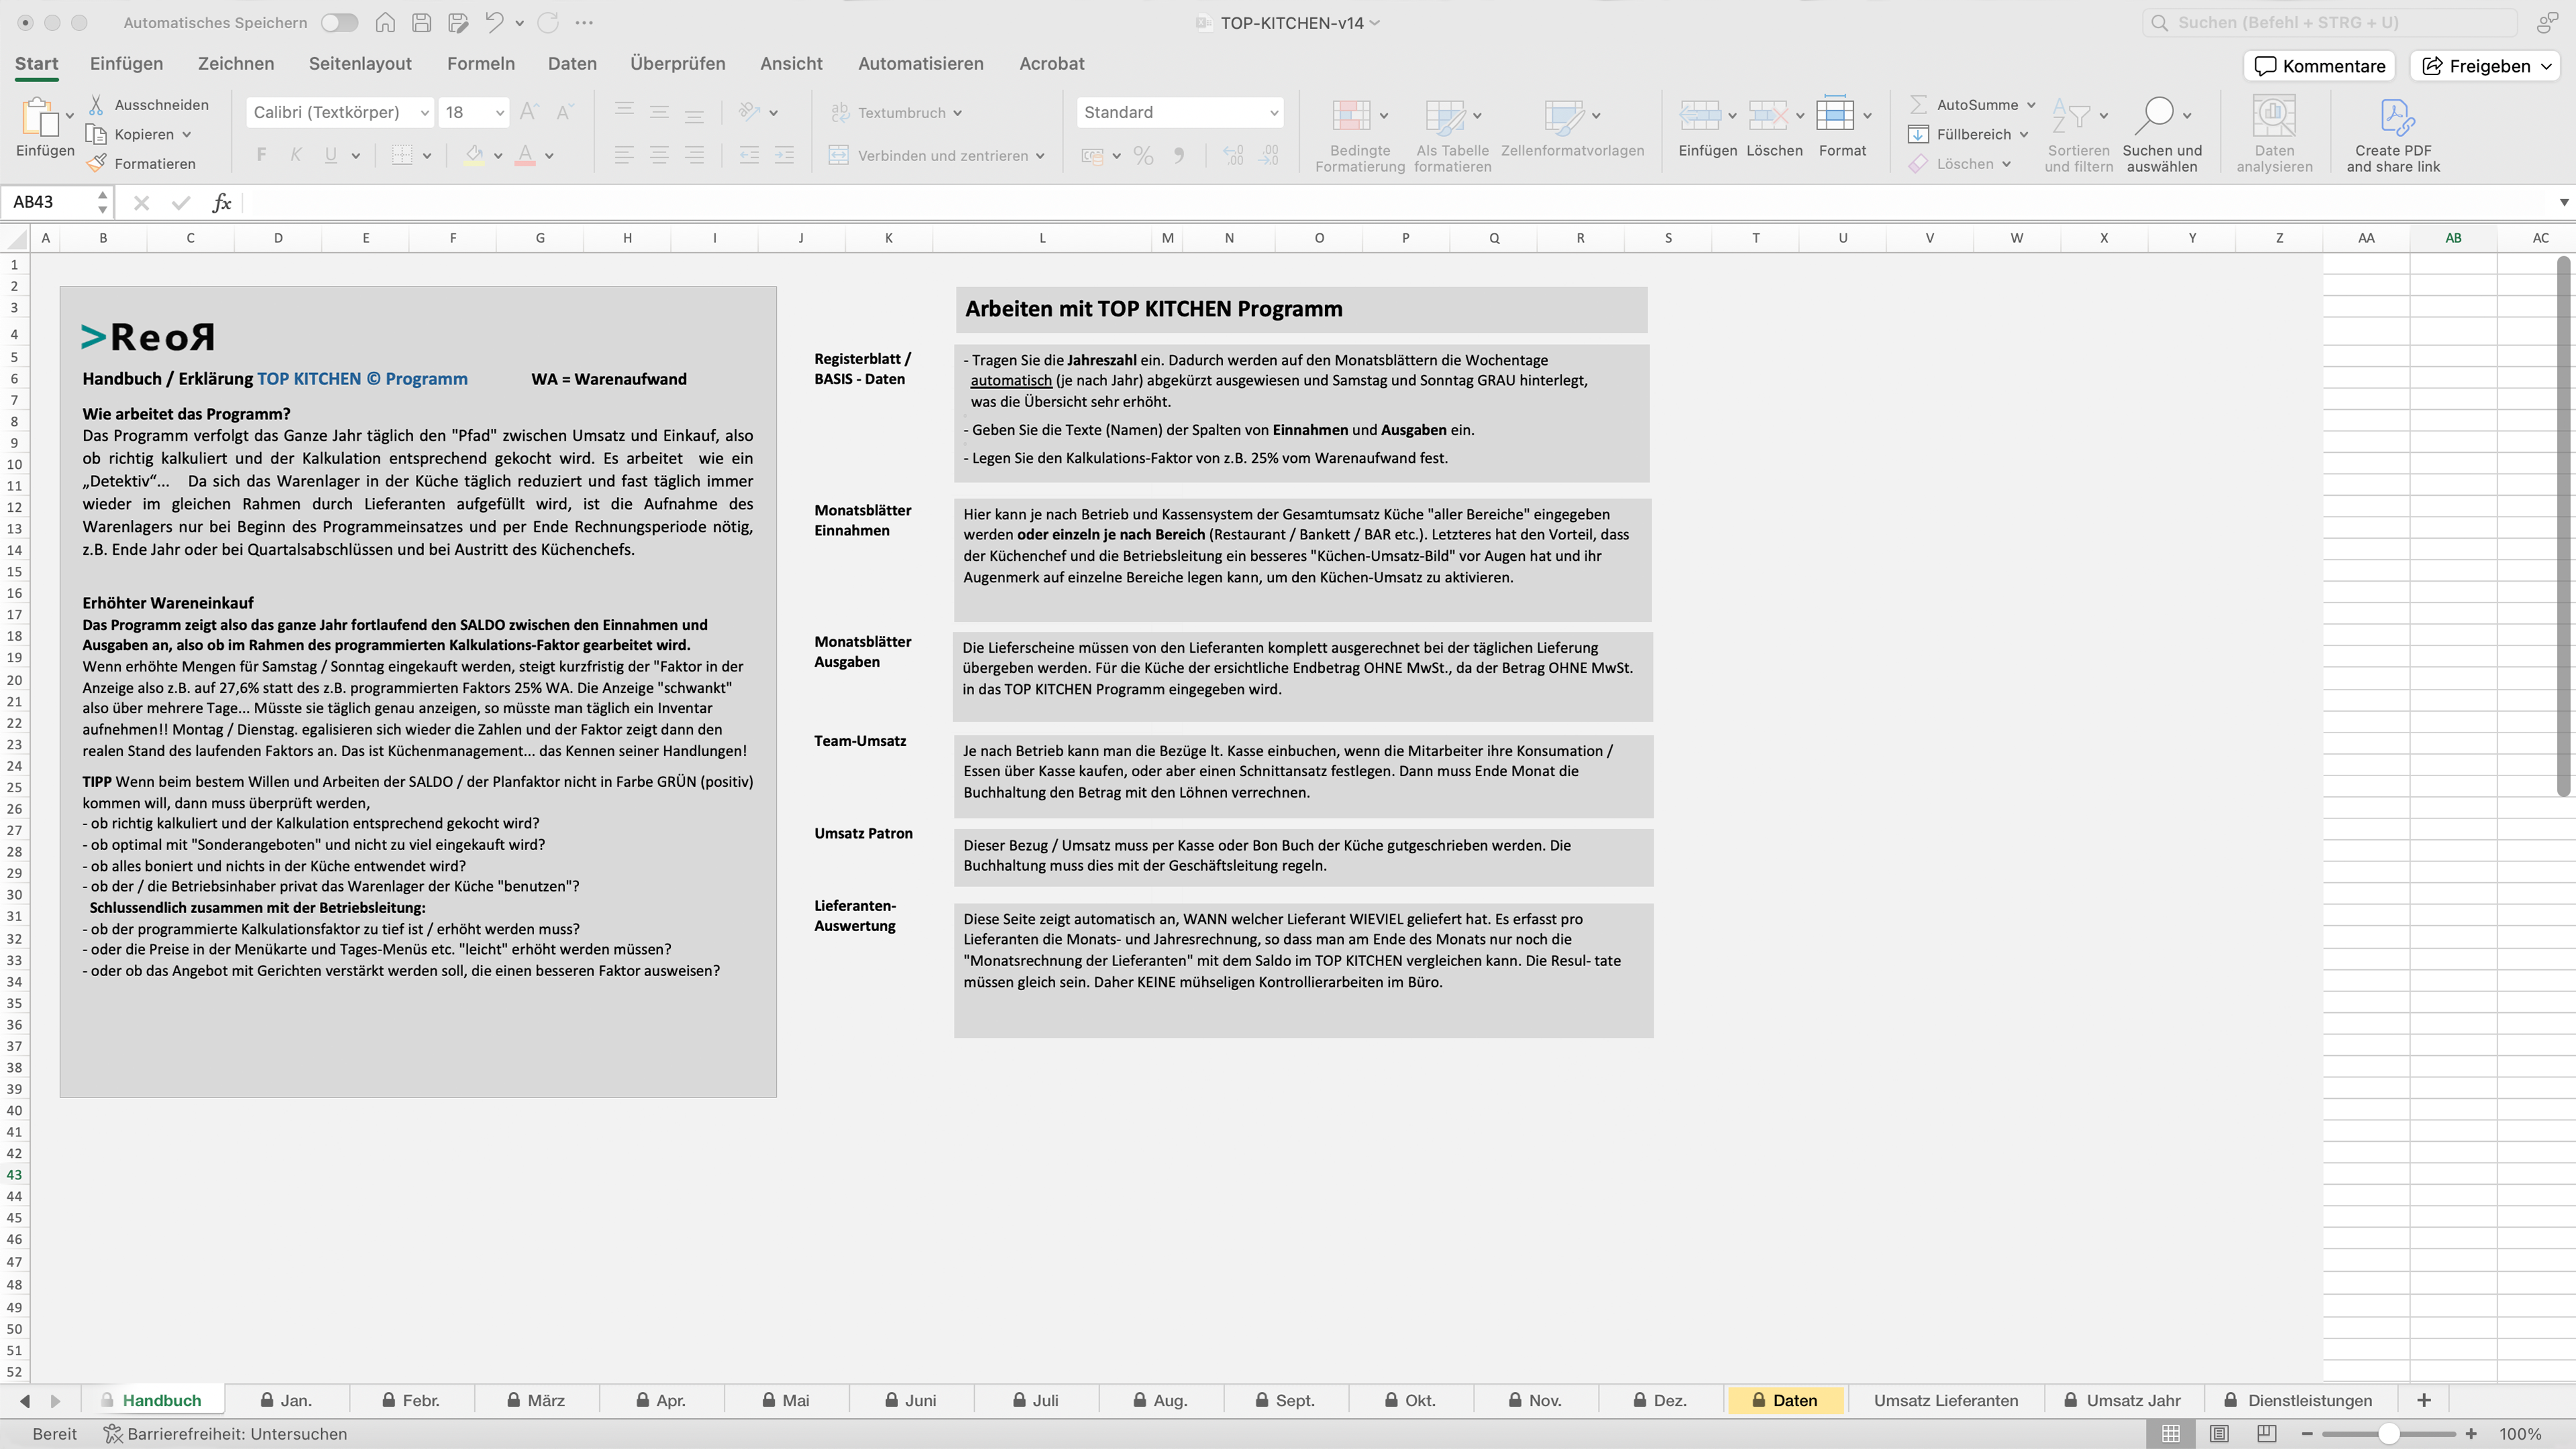Screen dimensions: 2576x1449
Task: Expand Füllbereich dropdown arrow
Action: coord(2024,134)
